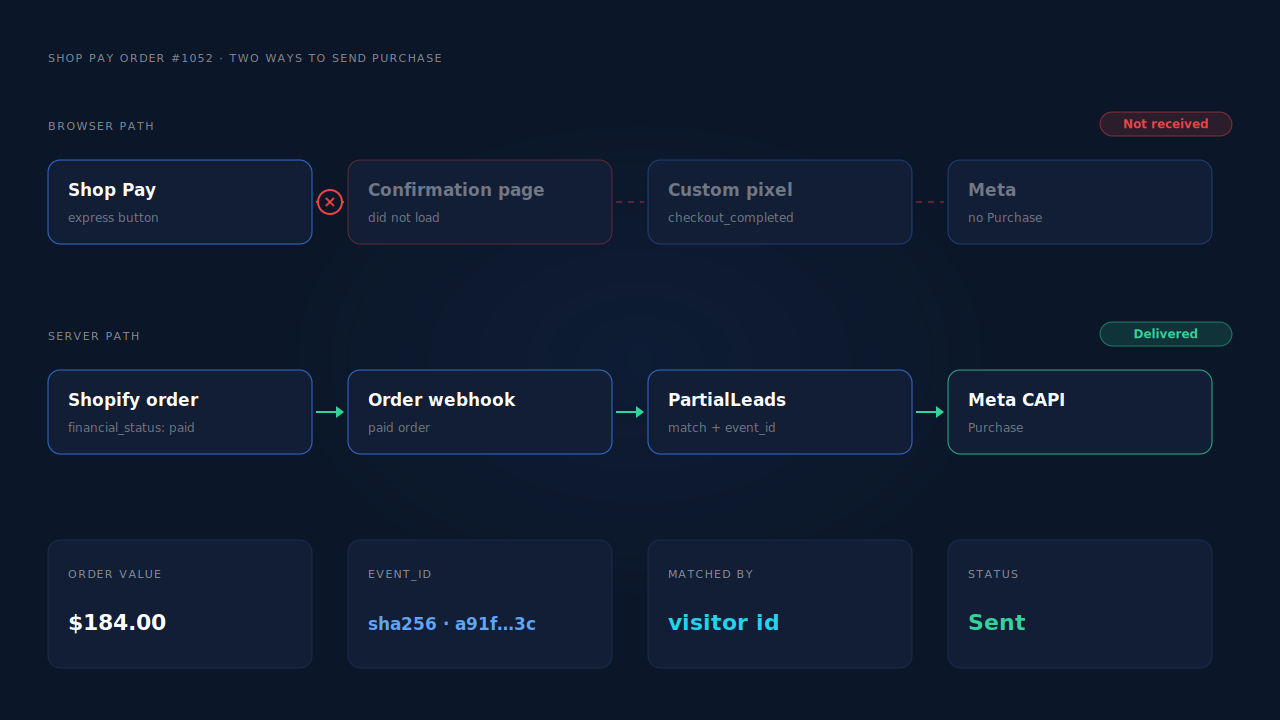Select the Shop Pay express button card
Viewport: 1280px width, 720px height.
[x=180, y=202]
